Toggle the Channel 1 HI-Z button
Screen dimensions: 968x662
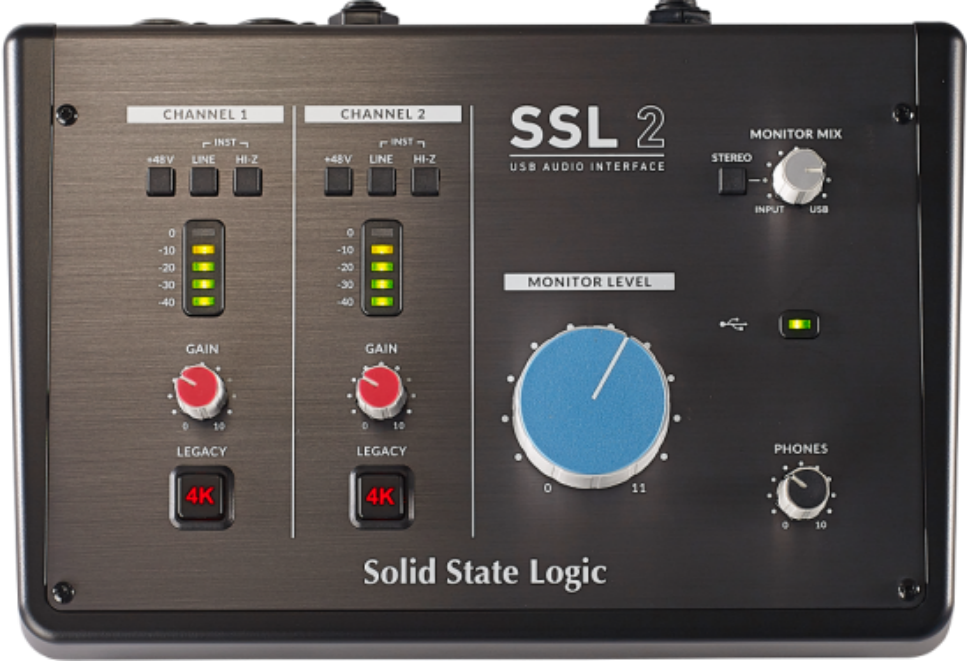click(248, 182)
